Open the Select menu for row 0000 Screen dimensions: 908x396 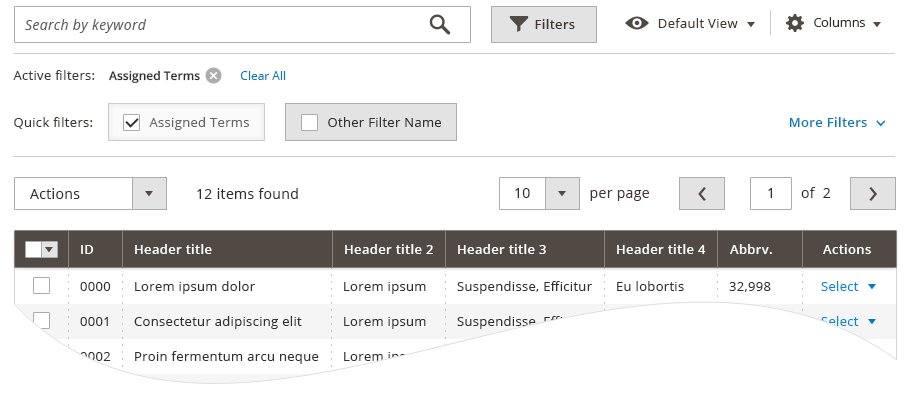point(848,286)
